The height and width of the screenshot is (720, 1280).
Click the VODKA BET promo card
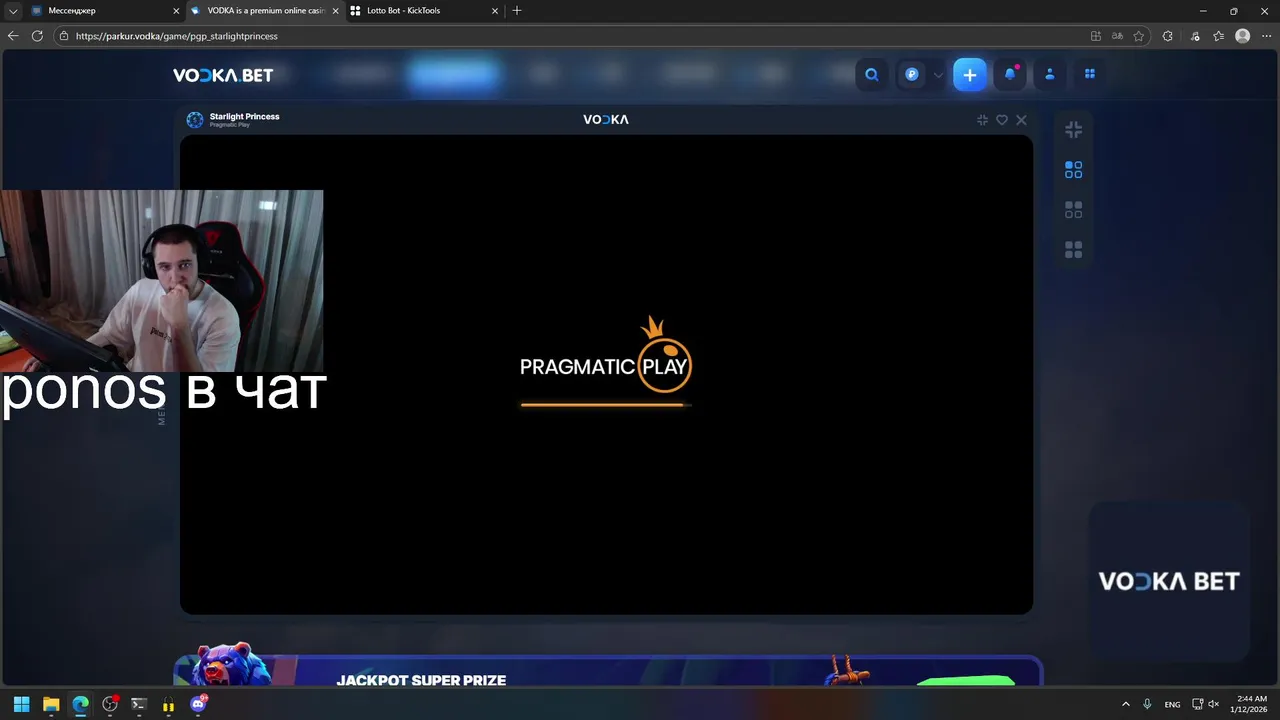(1169, 581)
